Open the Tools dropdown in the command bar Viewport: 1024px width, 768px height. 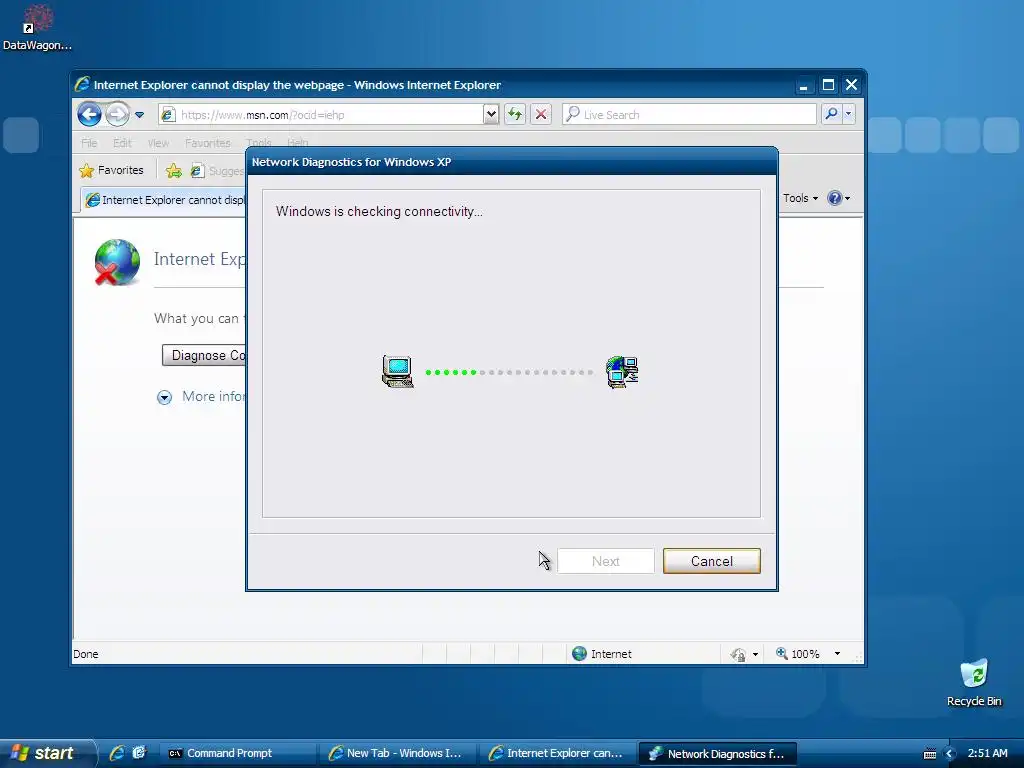tap(800, 198)
